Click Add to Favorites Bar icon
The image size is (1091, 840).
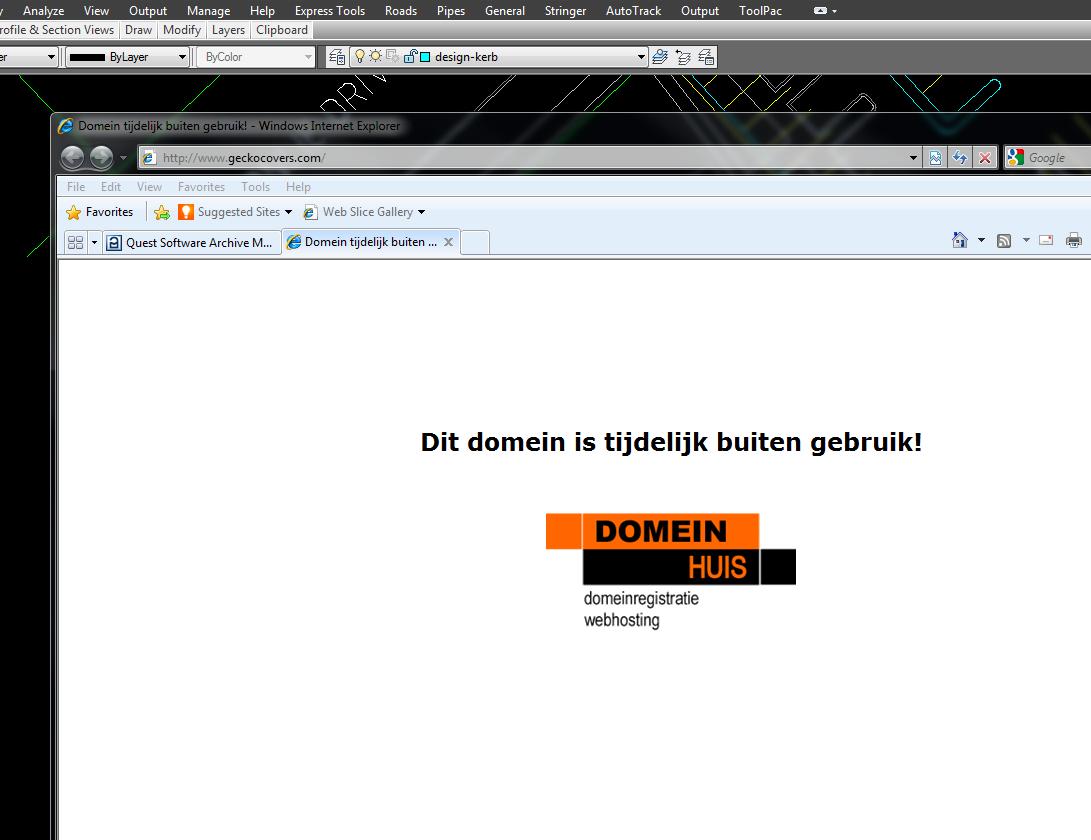pyautogui.click(x=161, y=212)
